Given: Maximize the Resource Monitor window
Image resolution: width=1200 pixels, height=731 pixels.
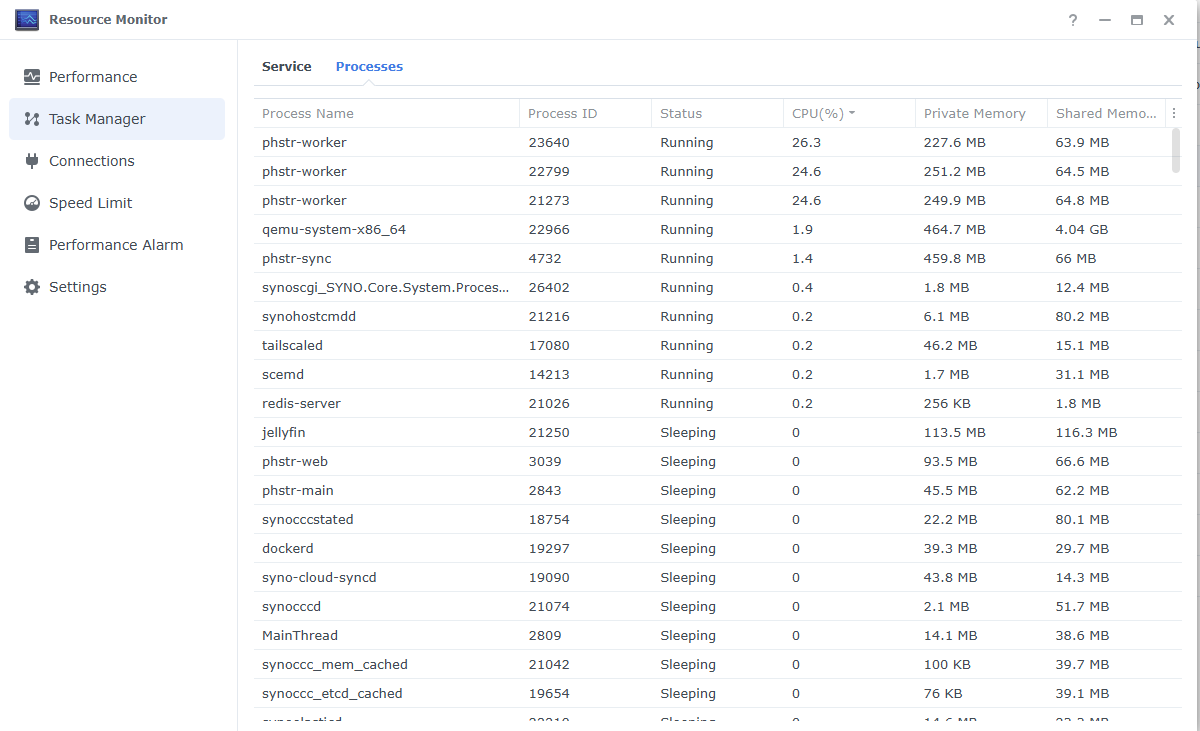Looking at the screenshot, I should pyautogui.click(x=1137, y=20).
